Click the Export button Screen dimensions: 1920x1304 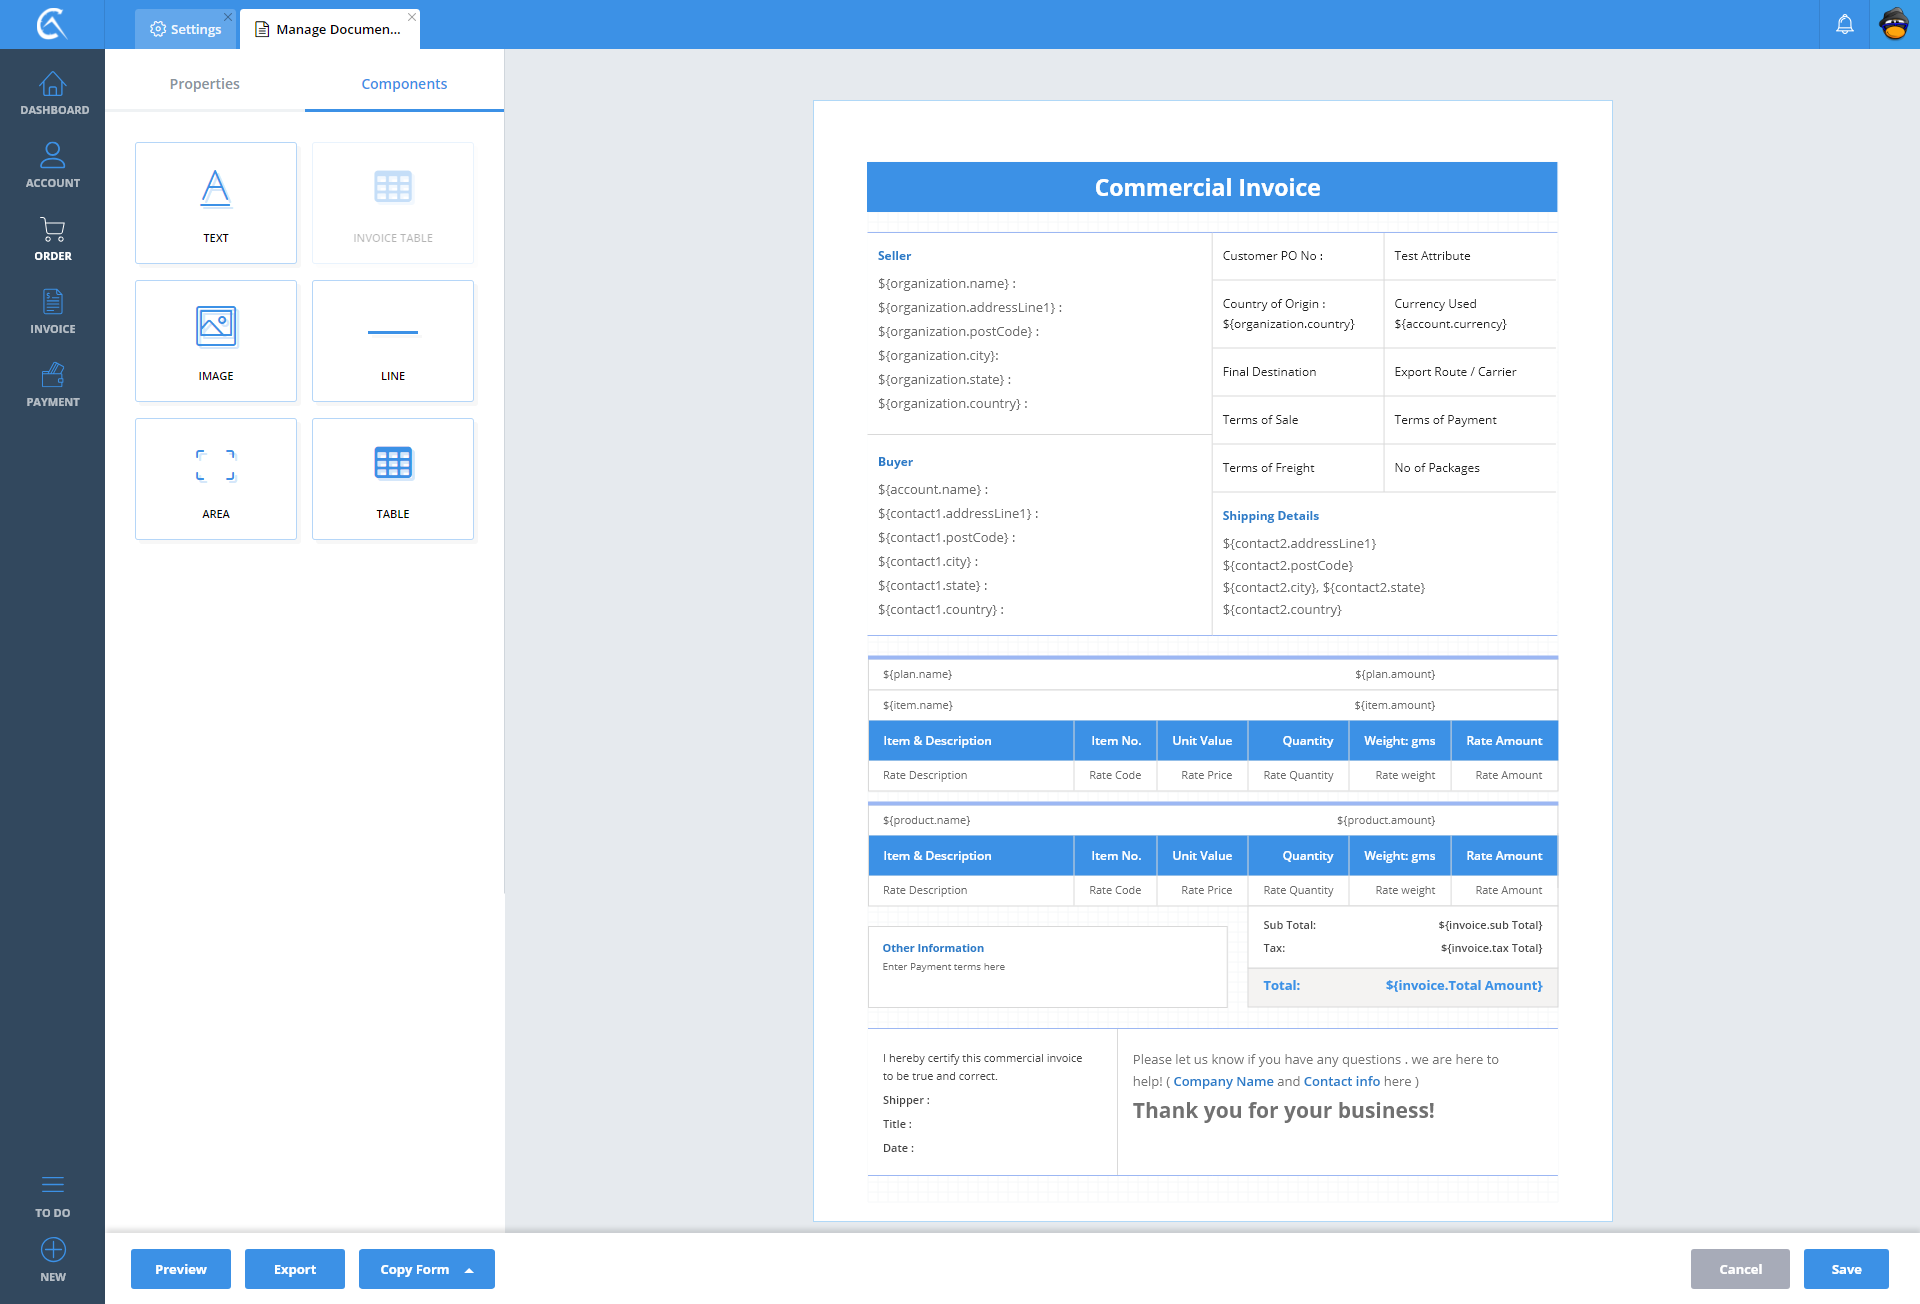point(295,1269)
